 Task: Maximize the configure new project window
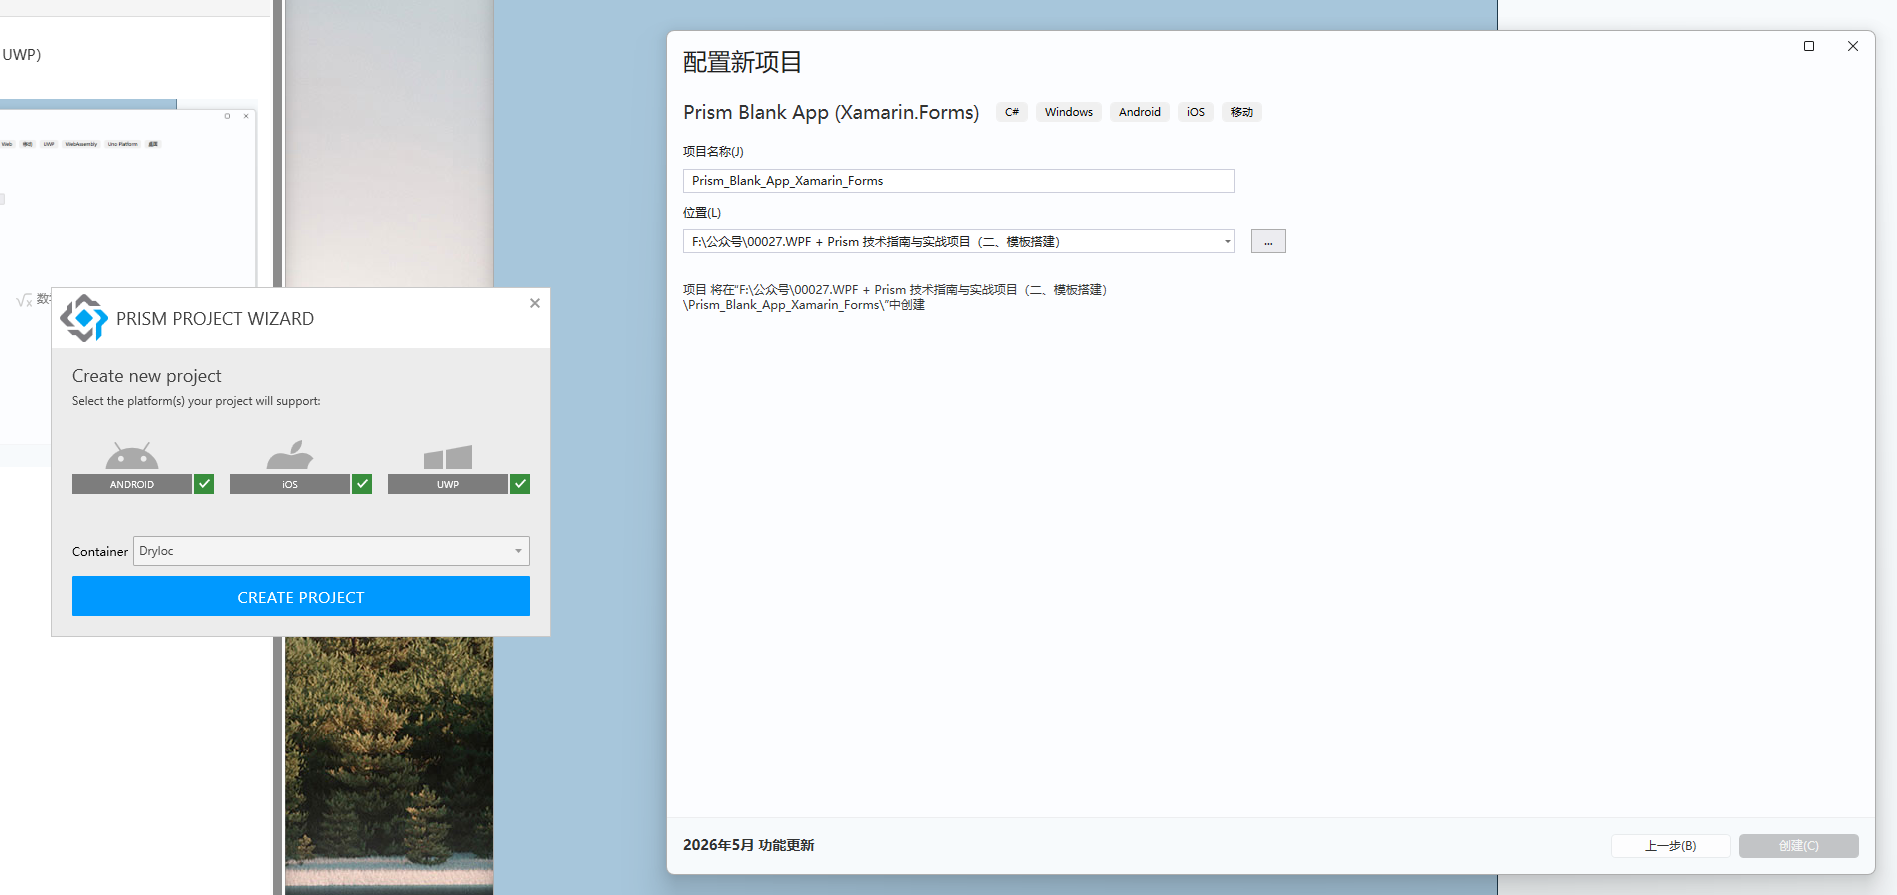coord(1809,46)
